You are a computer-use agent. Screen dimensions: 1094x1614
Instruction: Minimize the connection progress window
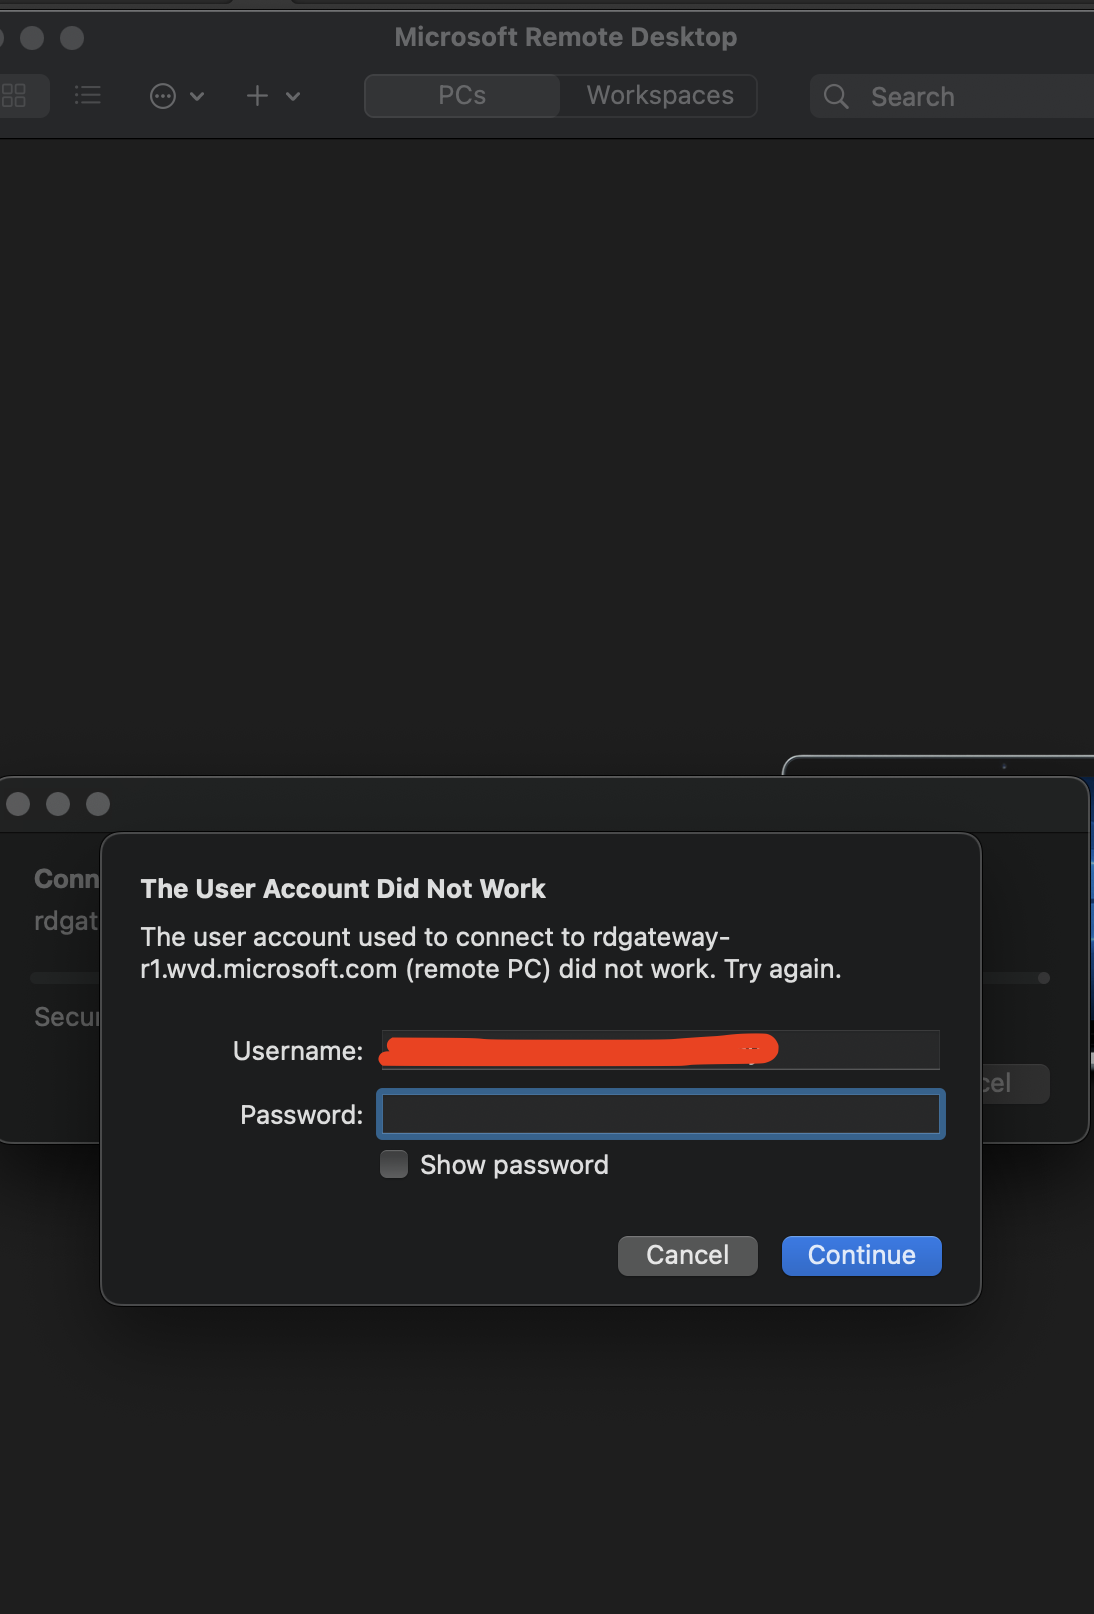pos(58,804)
